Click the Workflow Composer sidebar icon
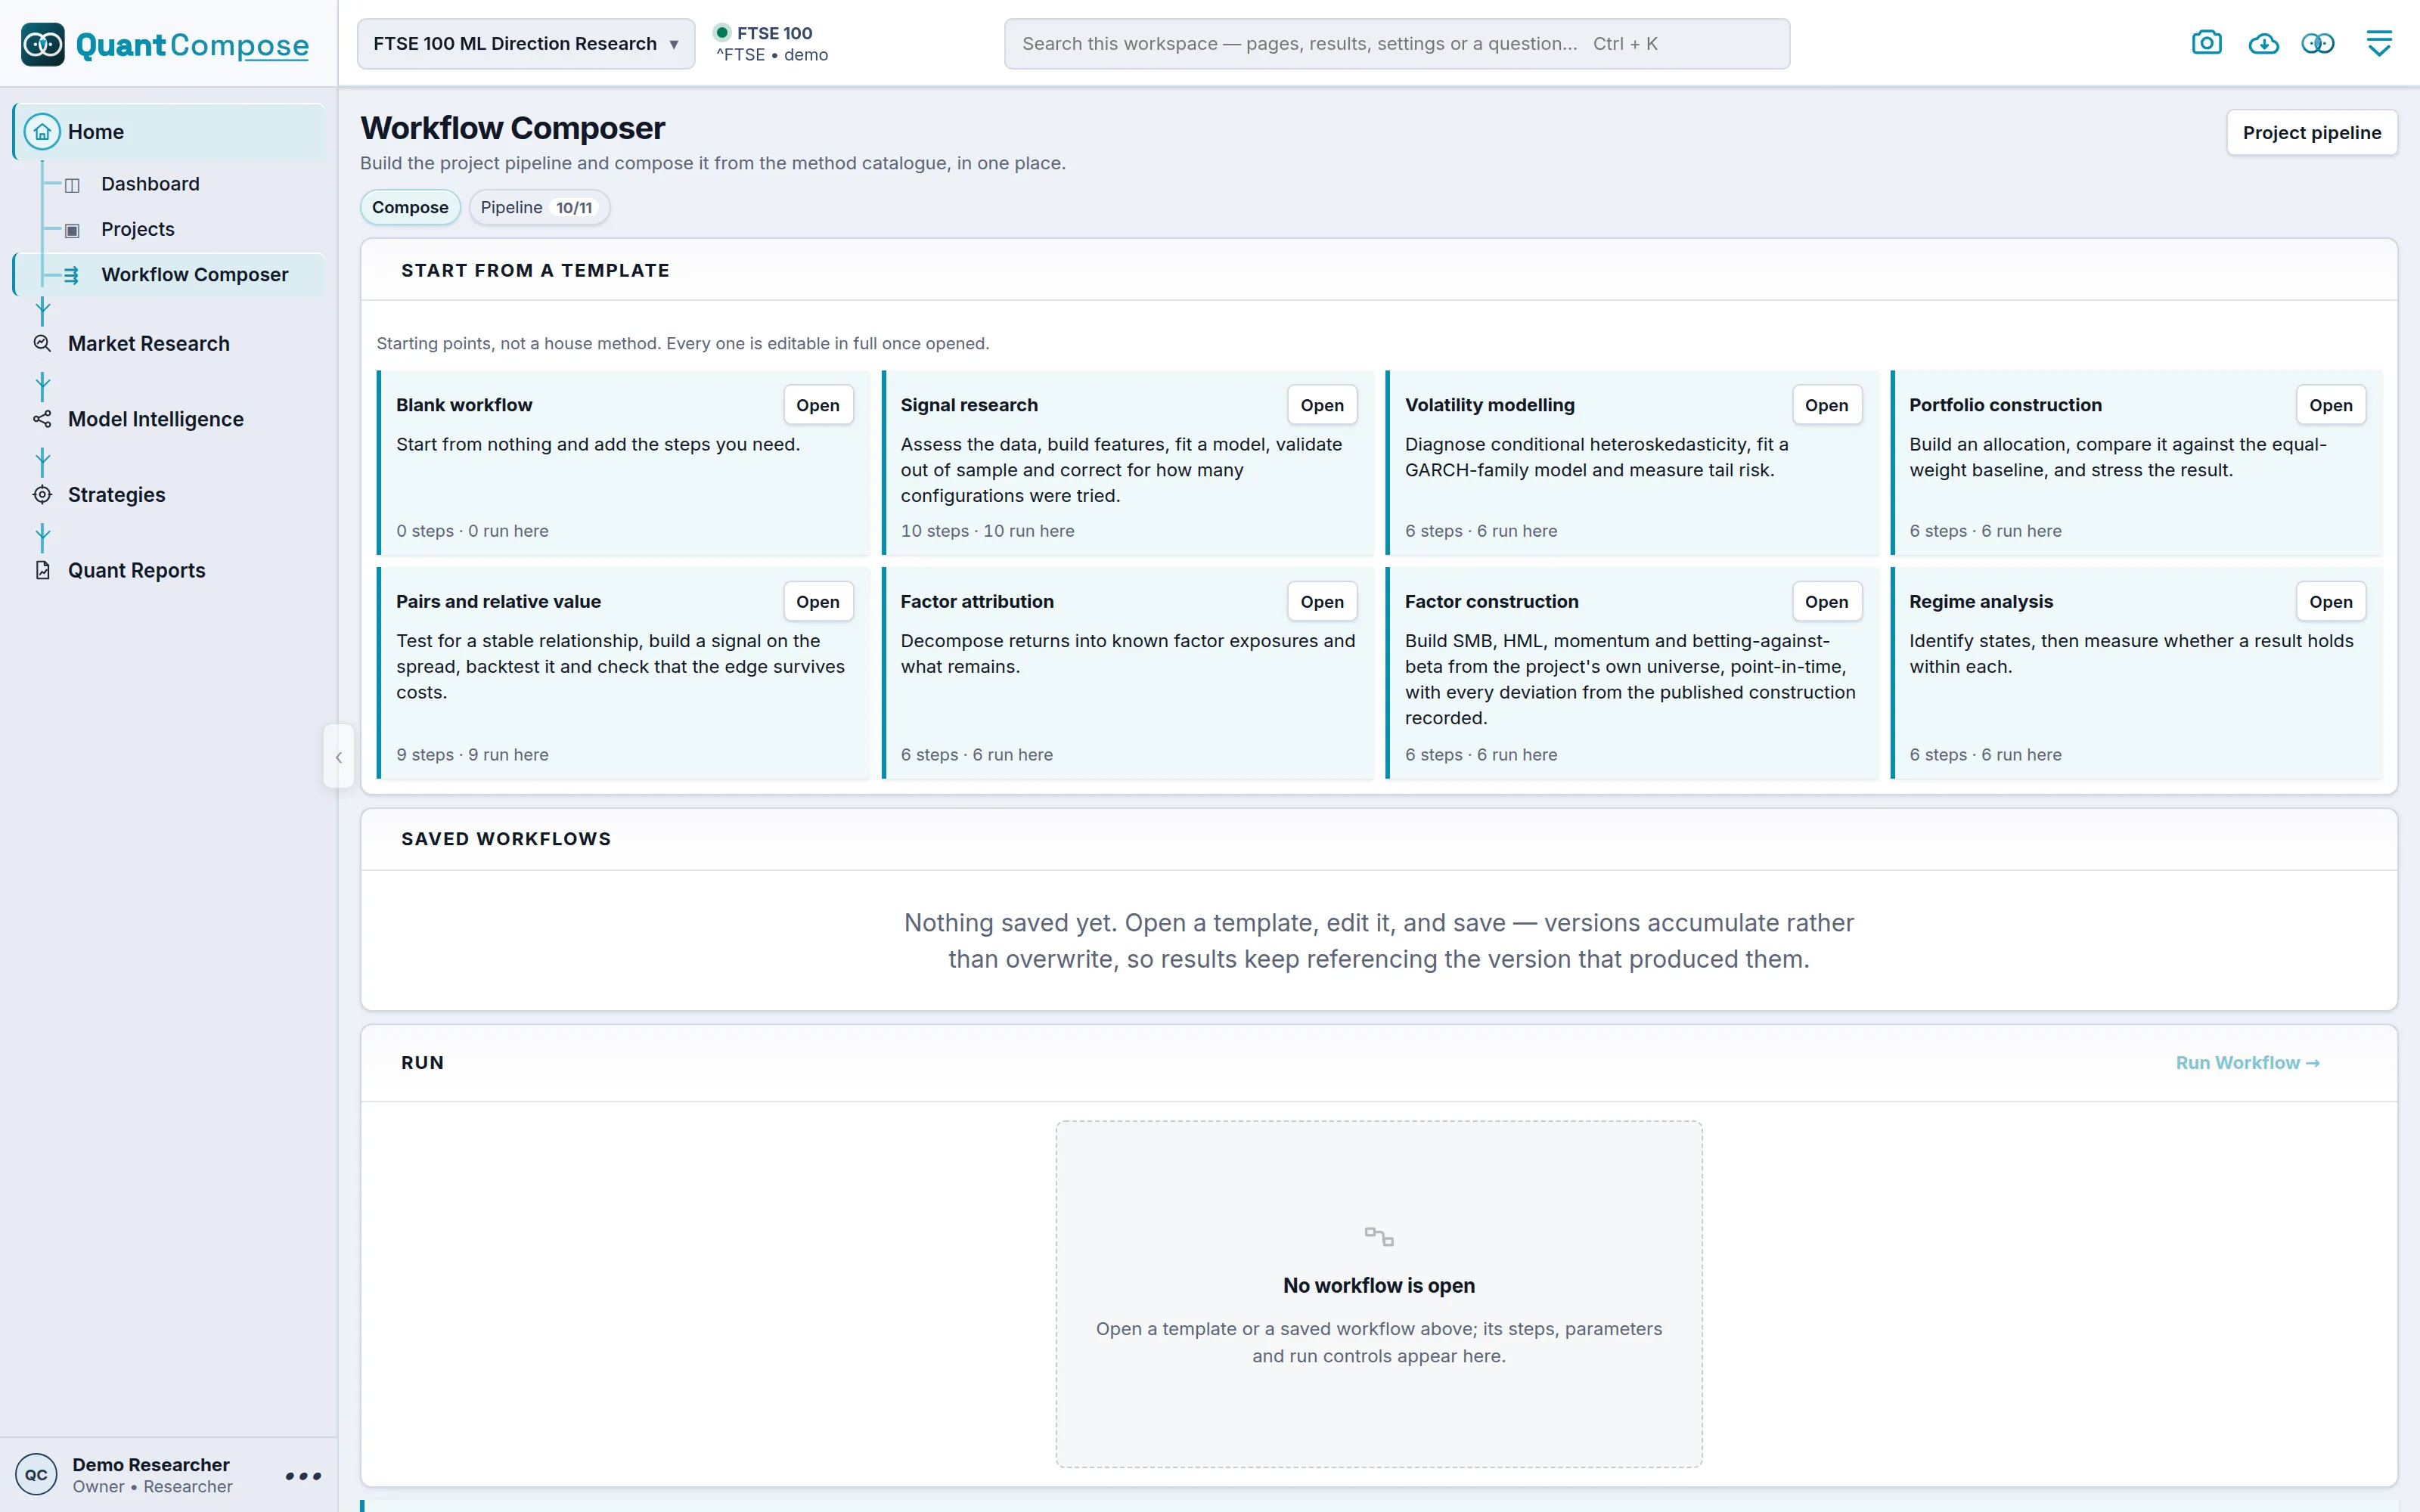Image resolution: width=2420 pixels, height=1512 pixels. (x=72, y=275)
